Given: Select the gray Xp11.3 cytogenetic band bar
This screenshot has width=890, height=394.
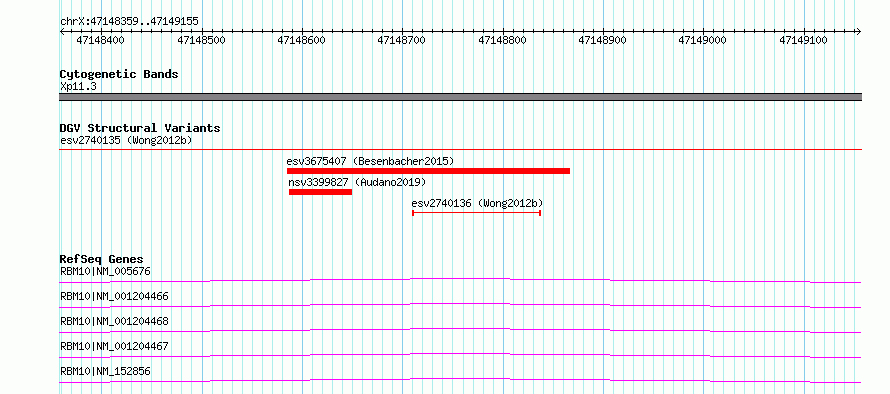Looking at the screenshot, I should click(x=460, y=97).
